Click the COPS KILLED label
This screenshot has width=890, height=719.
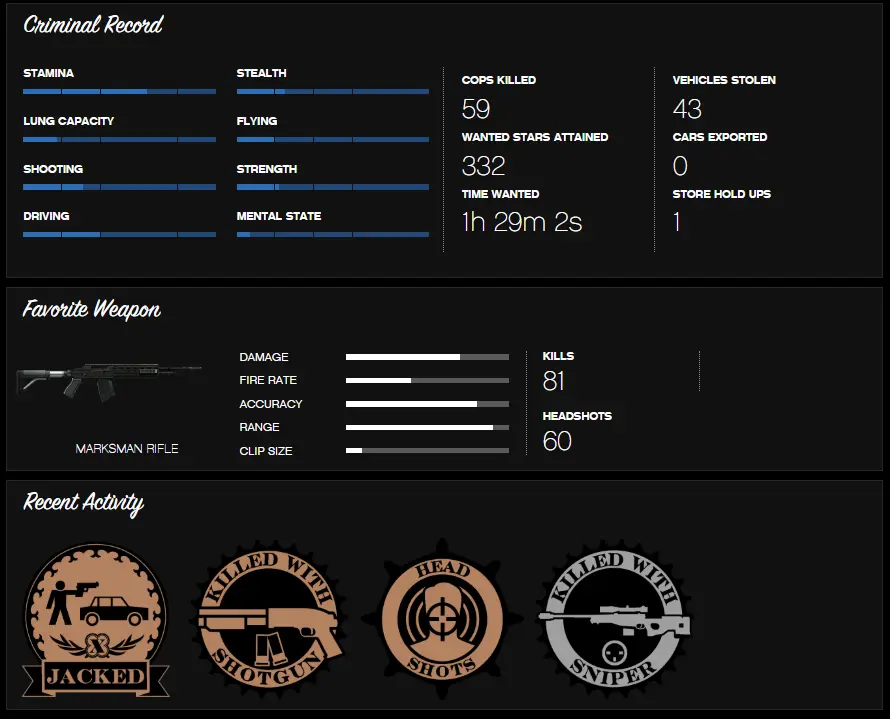pyautogui.click(x=499, y=80)
